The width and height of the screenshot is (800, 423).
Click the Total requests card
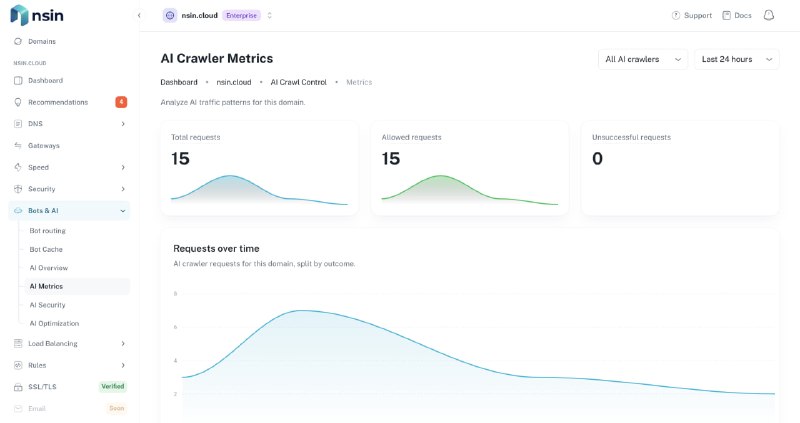tap(259, 168)
